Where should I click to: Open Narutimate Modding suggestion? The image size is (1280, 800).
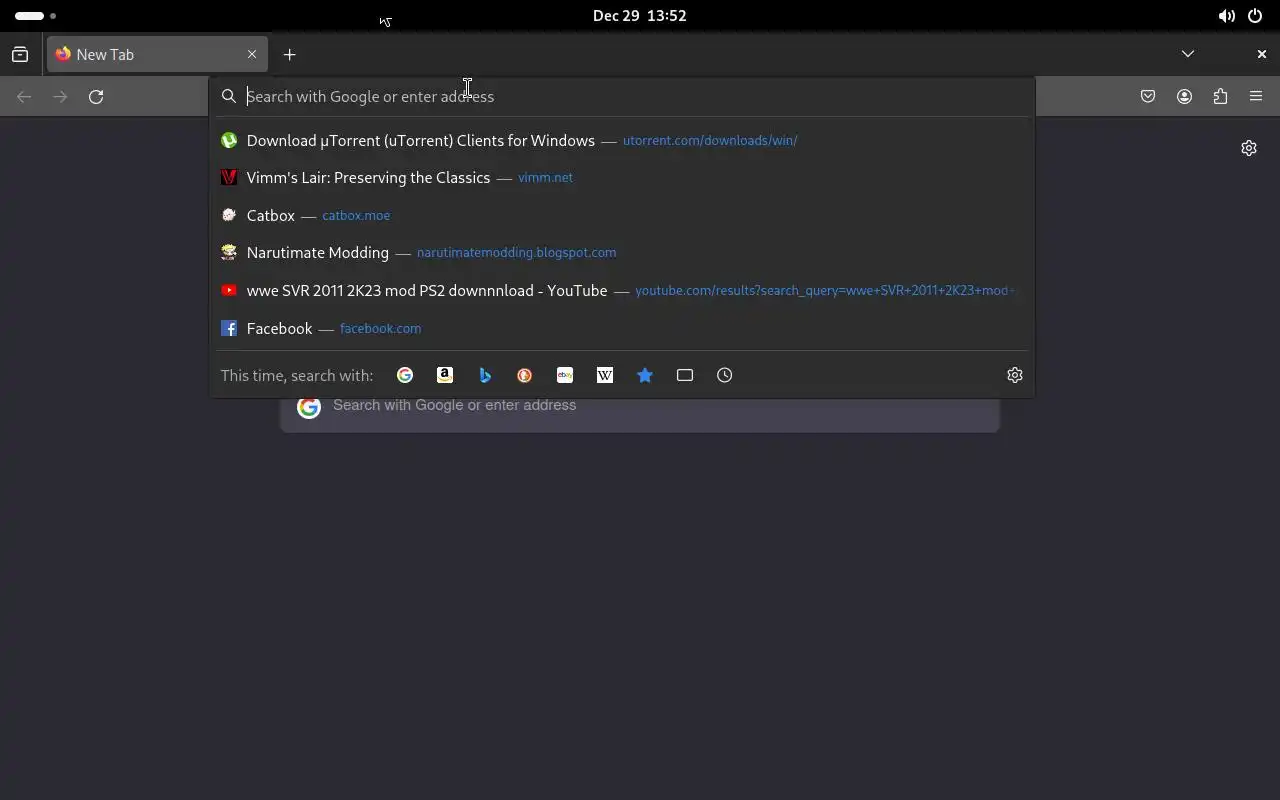coord(622,253)
